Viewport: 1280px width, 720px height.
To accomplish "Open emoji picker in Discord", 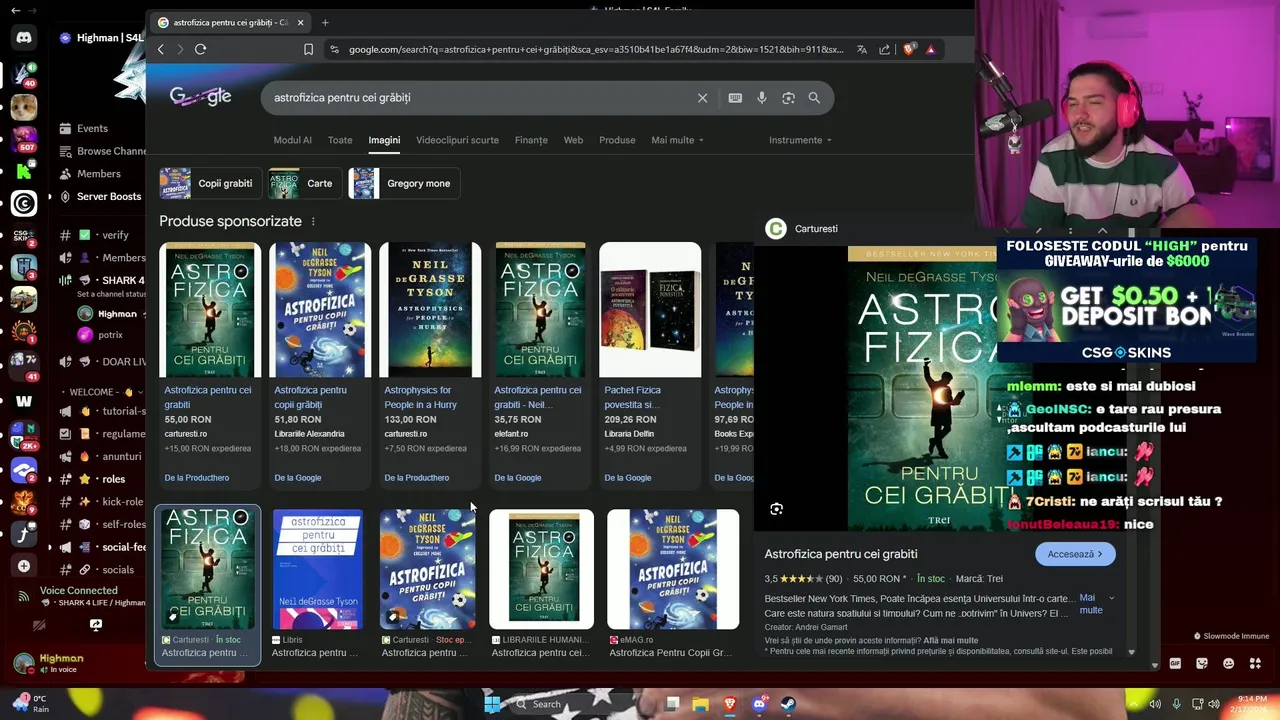I will coord(1228,663).
